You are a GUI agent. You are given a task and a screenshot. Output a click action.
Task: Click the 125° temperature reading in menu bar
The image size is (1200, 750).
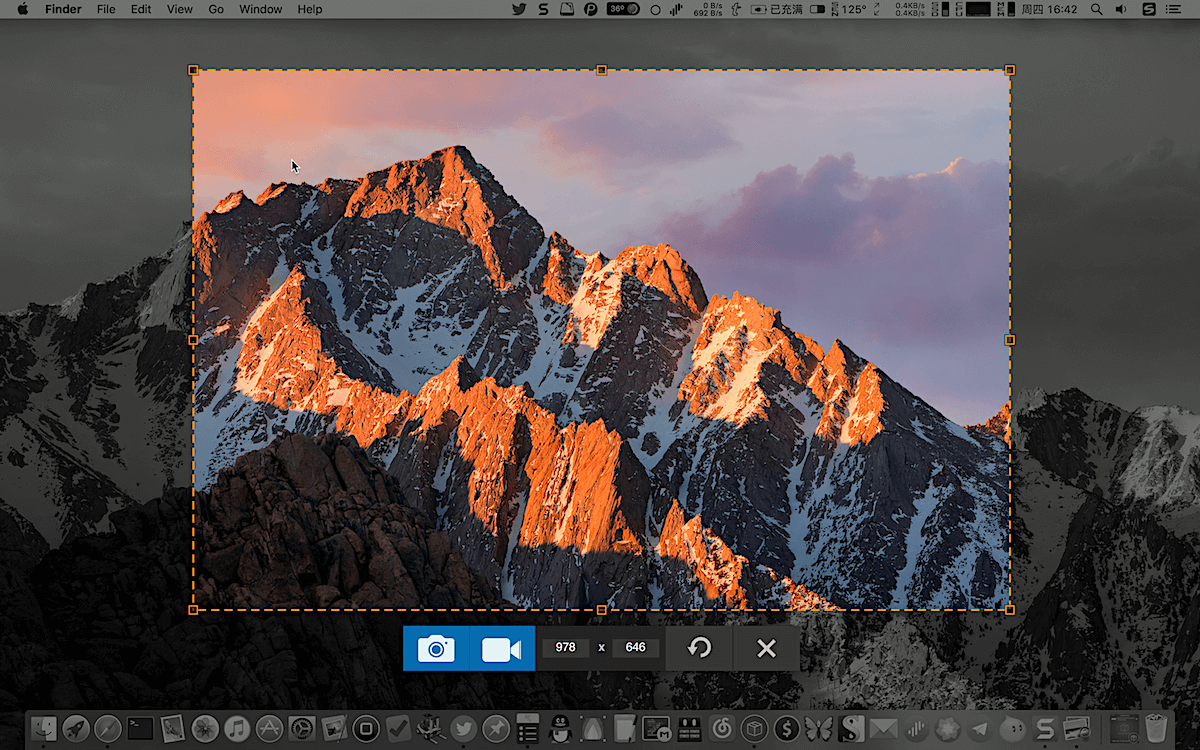click(853, 9)
